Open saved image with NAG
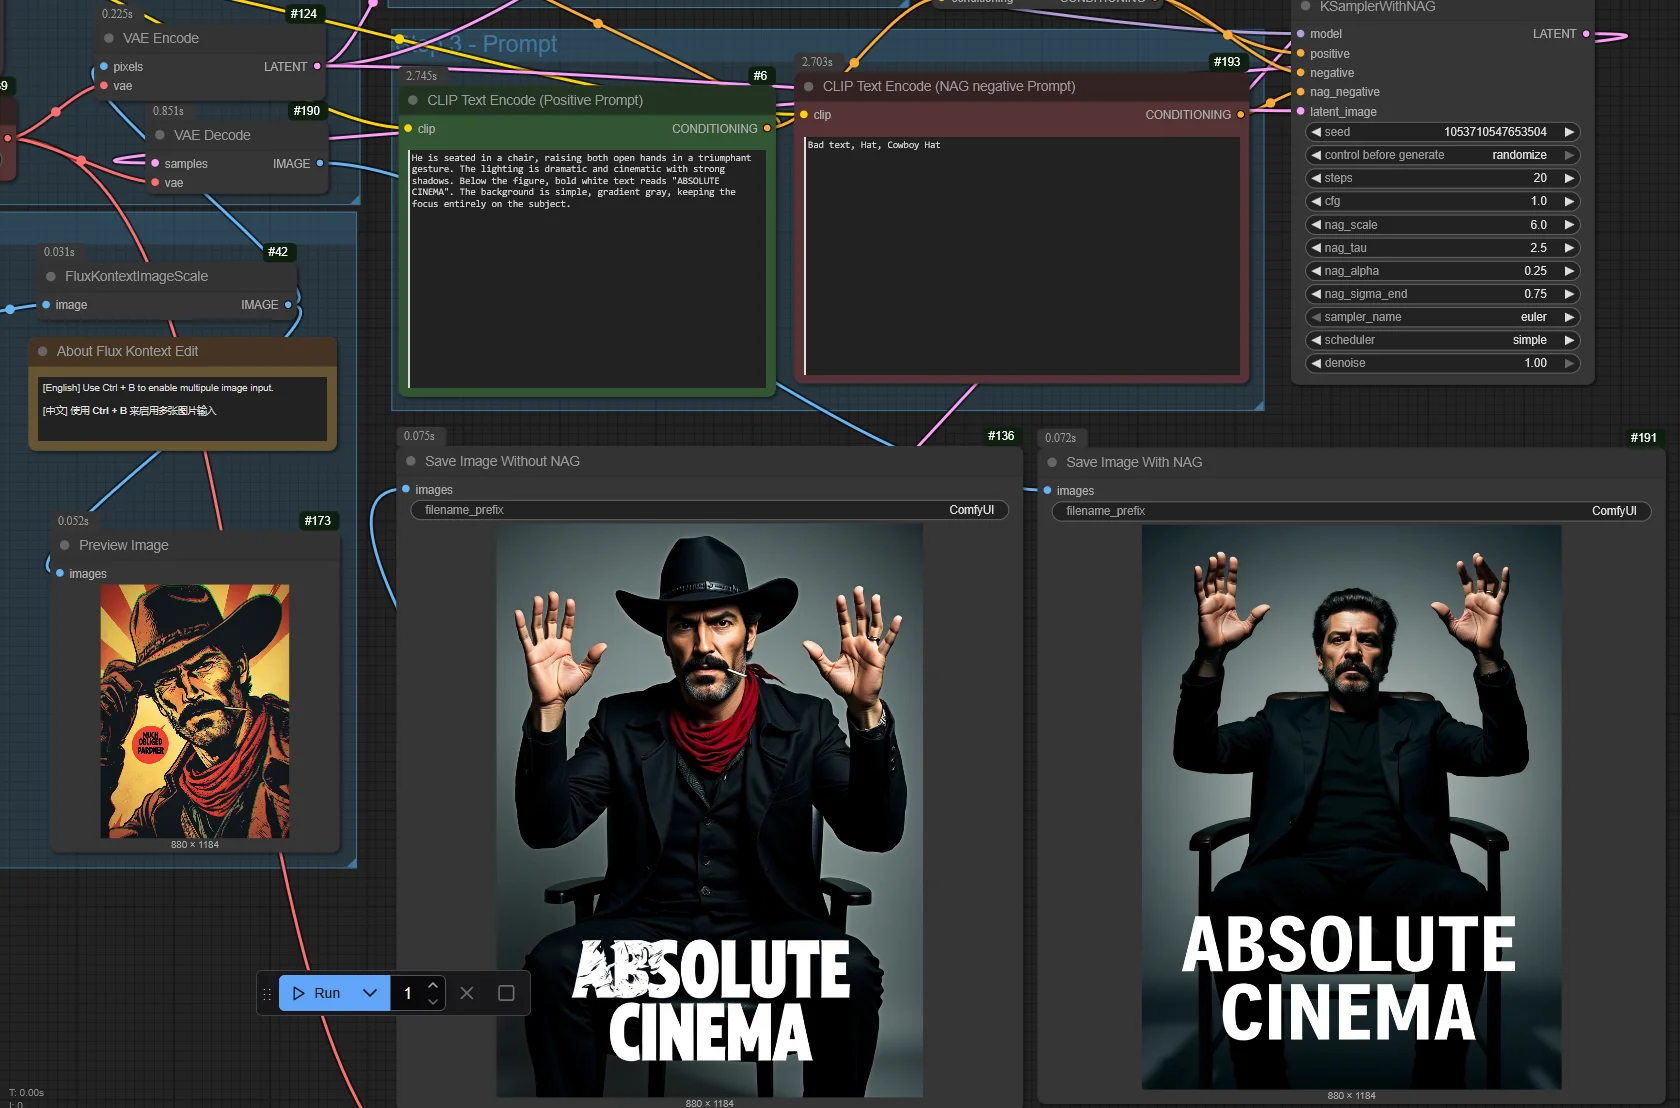The image size is (1680, 1108). (1351, 807)
